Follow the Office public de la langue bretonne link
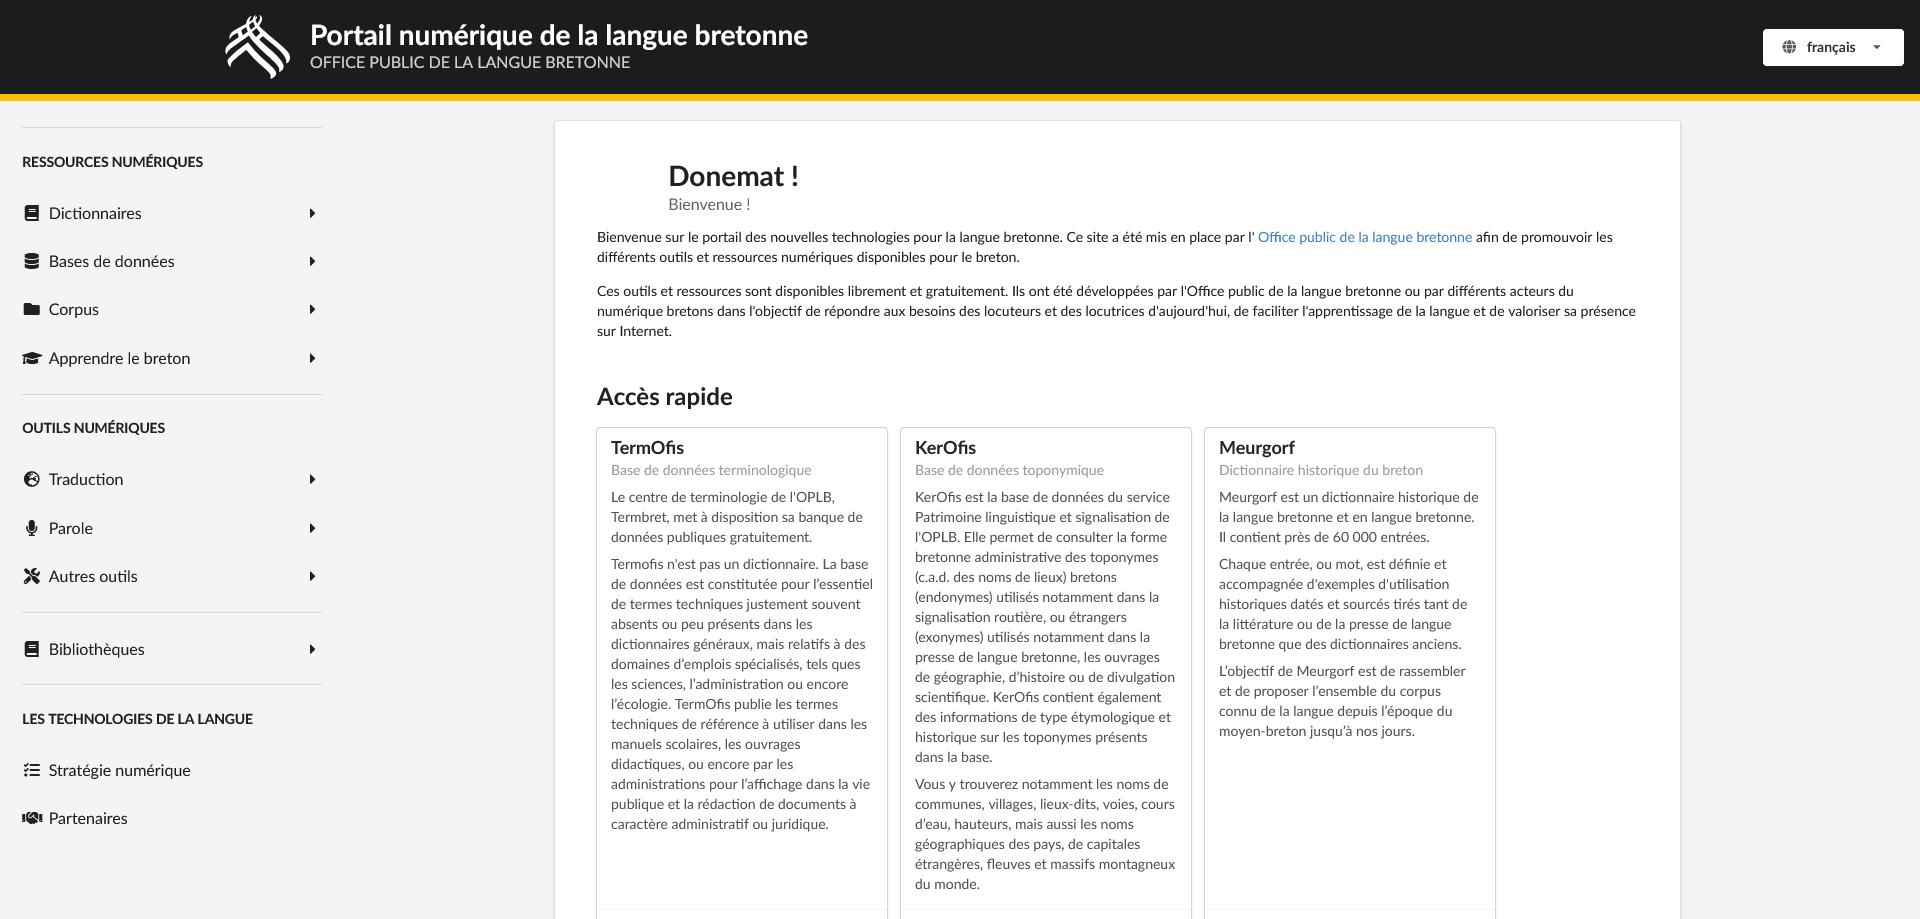This screenshot has width=1920, height=919. (x=1364, y=237)
